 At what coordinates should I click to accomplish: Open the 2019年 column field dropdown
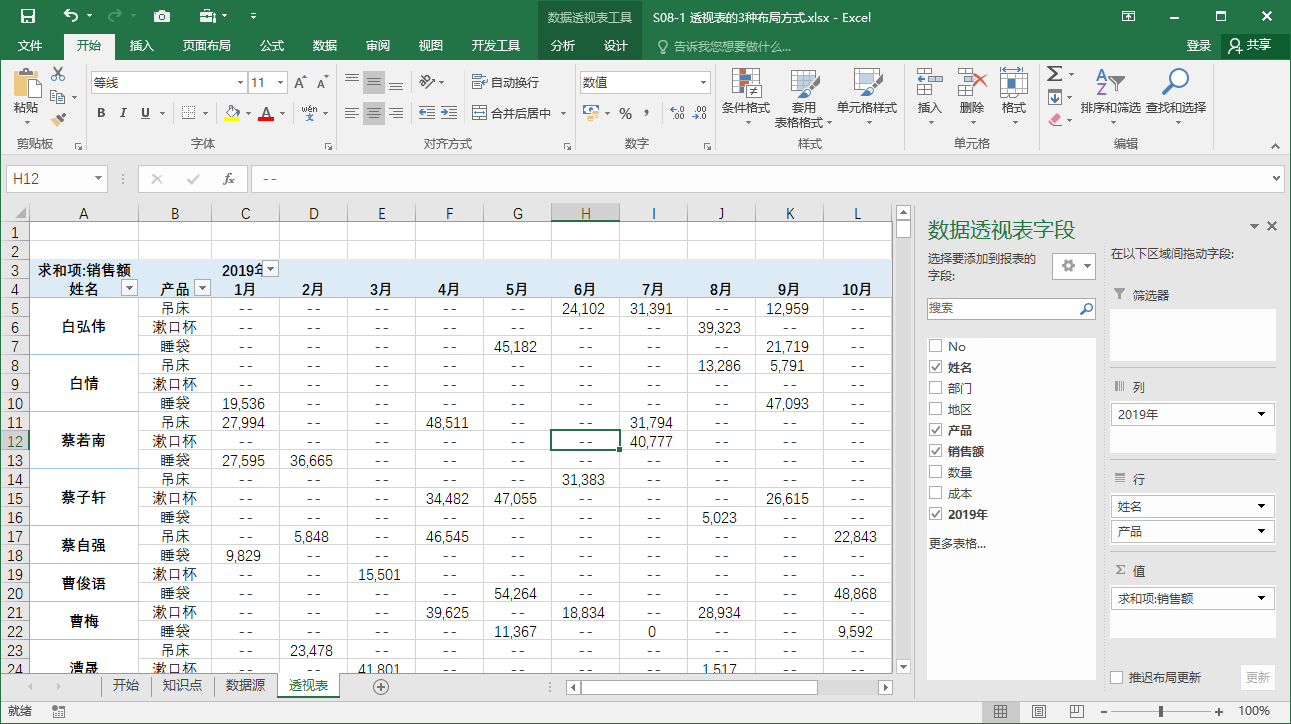270,268
